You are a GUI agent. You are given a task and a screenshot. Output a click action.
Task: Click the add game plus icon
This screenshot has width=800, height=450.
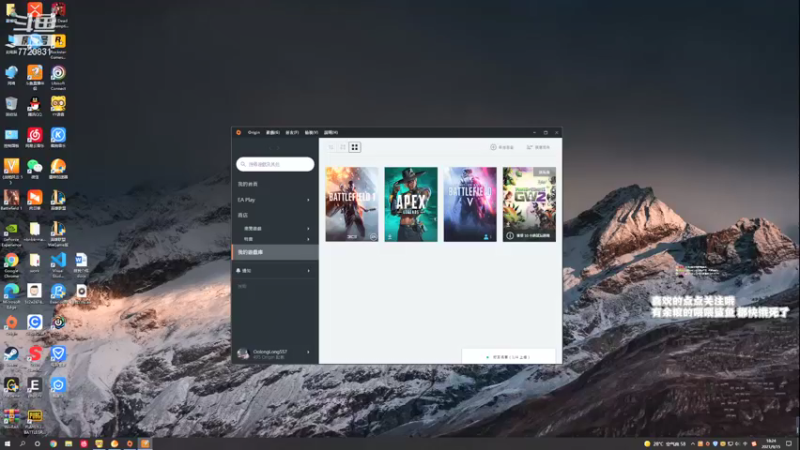click(493, 147)
